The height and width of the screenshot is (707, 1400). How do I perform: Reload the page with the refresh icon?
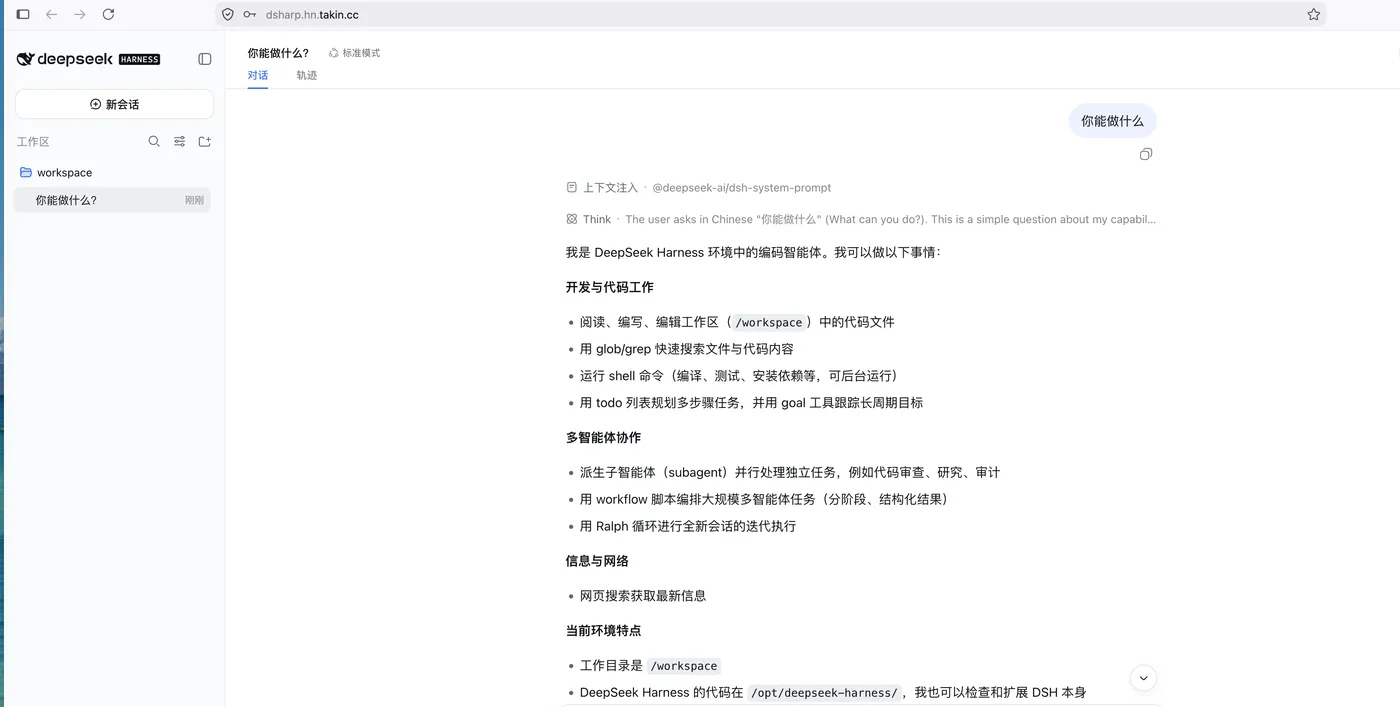tap(108, 14)
